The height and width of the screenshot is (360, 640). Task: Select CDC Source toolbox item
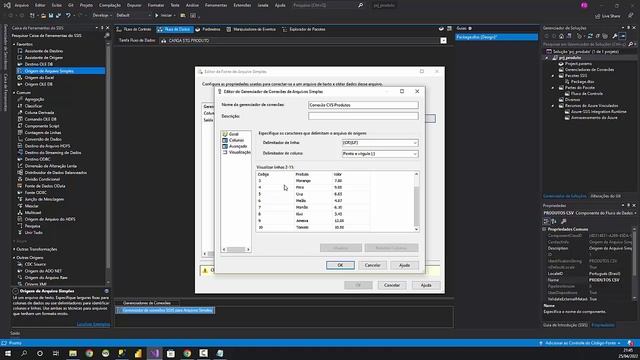[x=35, y=264]
